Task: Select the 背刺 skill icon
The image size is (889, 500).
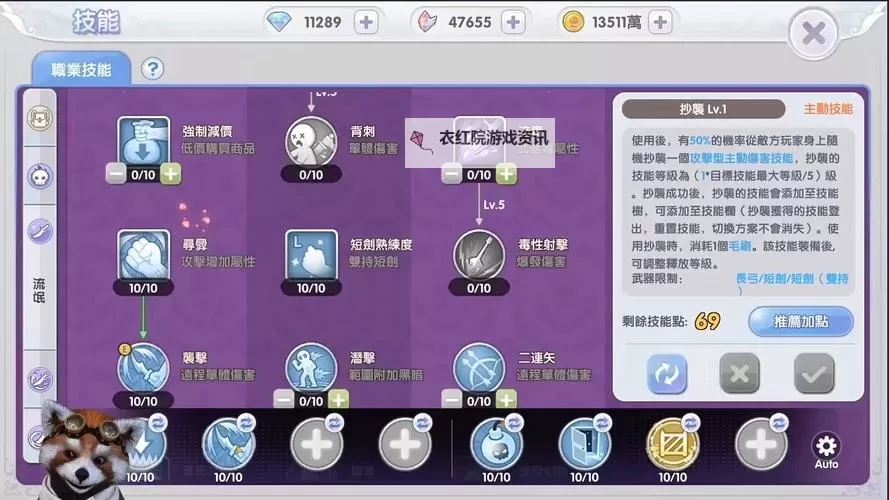Action: pos(311,142)
